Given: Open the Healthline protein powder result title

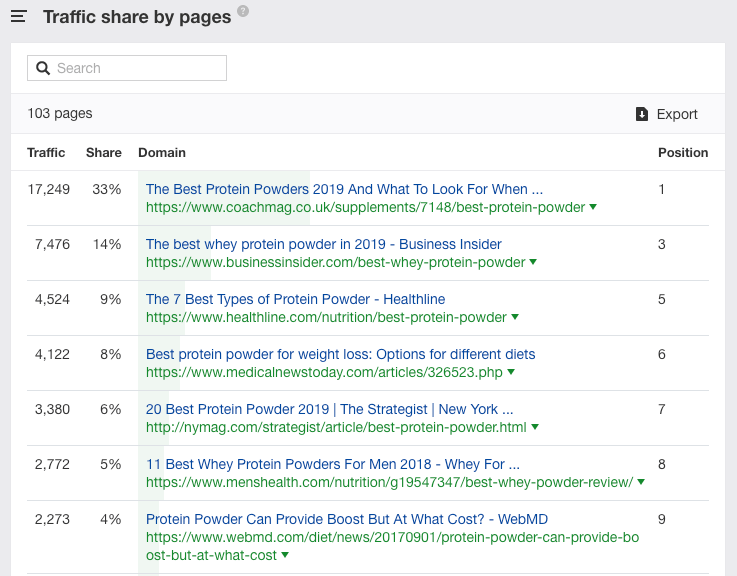Looking at the screenshot, I should (295, 299).
